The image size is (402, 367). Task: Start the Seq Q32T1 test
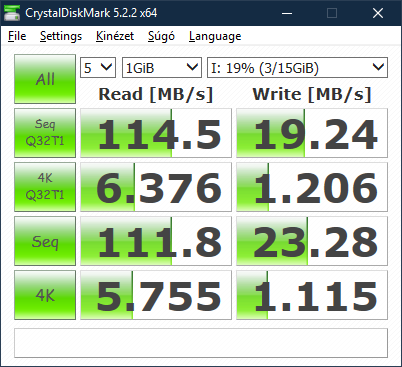coord(45,133)
